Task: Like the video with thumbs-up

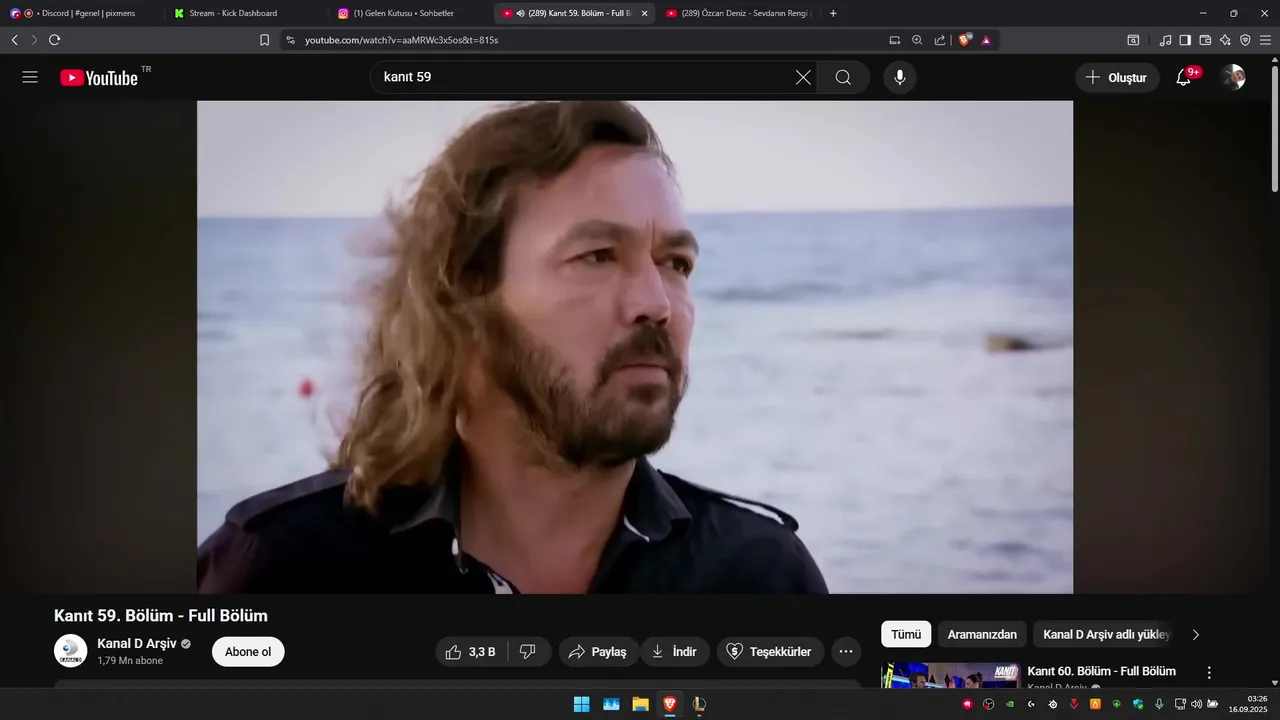Action: point(470,652)
